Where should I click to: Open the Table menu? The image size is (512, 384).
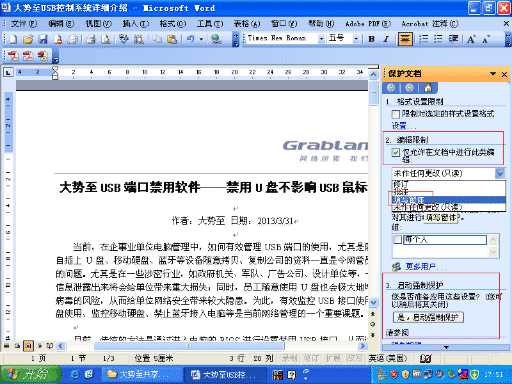247,24
